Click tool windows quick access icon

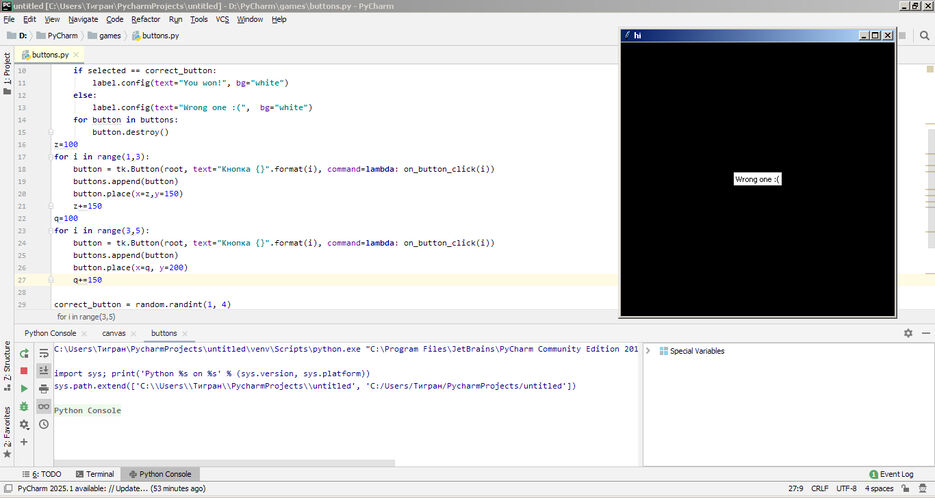8,488
